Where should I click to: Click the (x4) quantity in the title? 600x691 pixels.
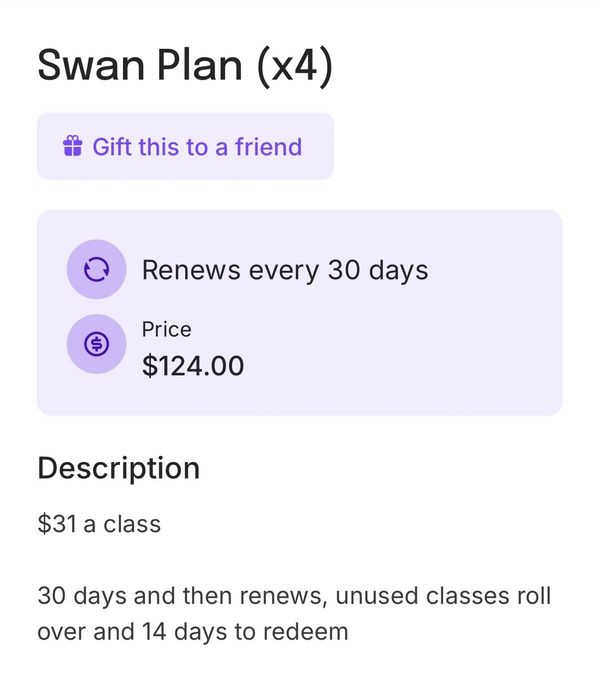click(x=293, y=66)
